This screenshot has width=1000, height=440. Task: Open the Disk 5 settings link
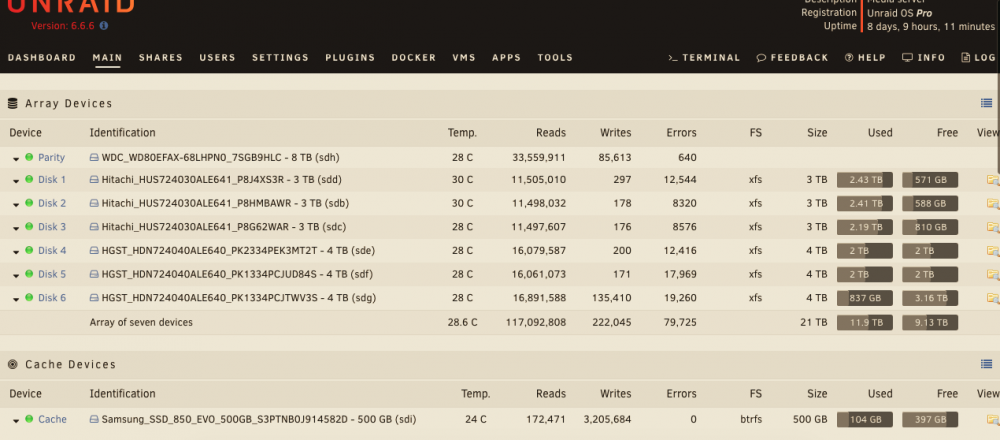[x=52, y=274]
